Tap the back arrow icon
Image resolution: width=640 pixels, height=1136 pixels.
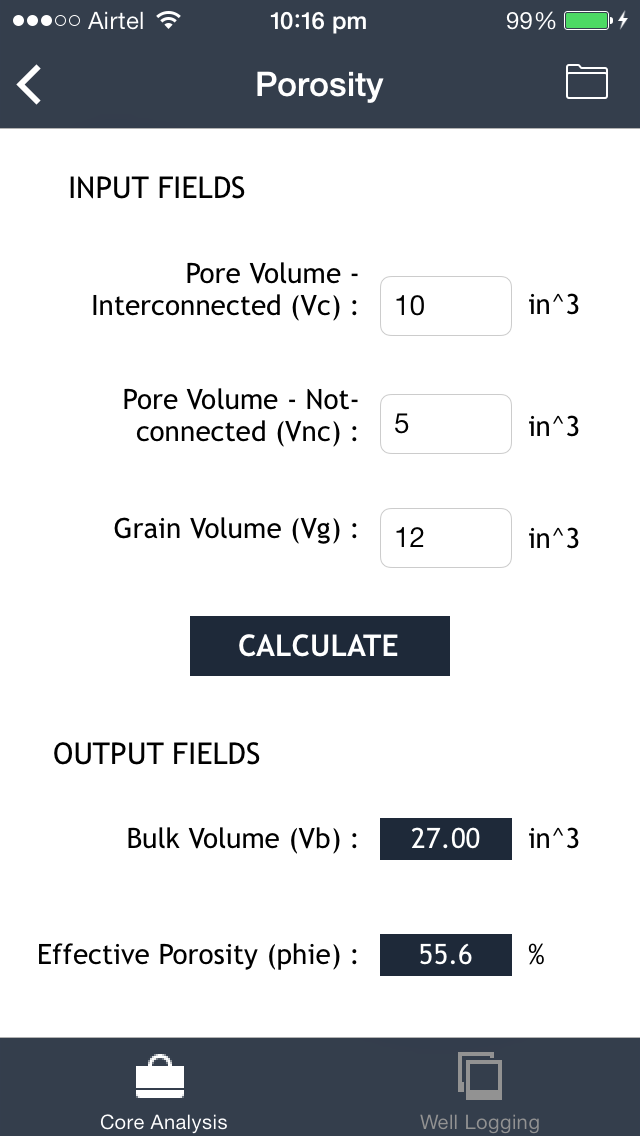click(30, 84)
